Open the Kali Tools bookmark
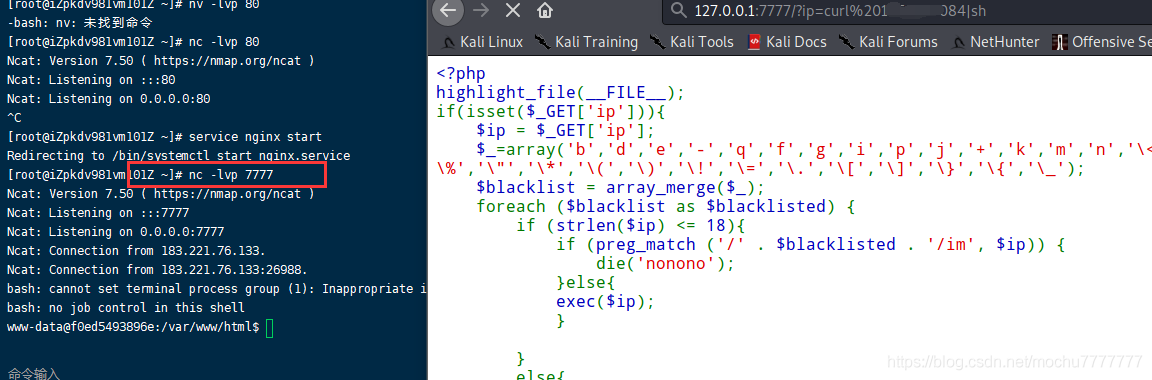This screenshot has width=1152, height=380. pos(691,42)
